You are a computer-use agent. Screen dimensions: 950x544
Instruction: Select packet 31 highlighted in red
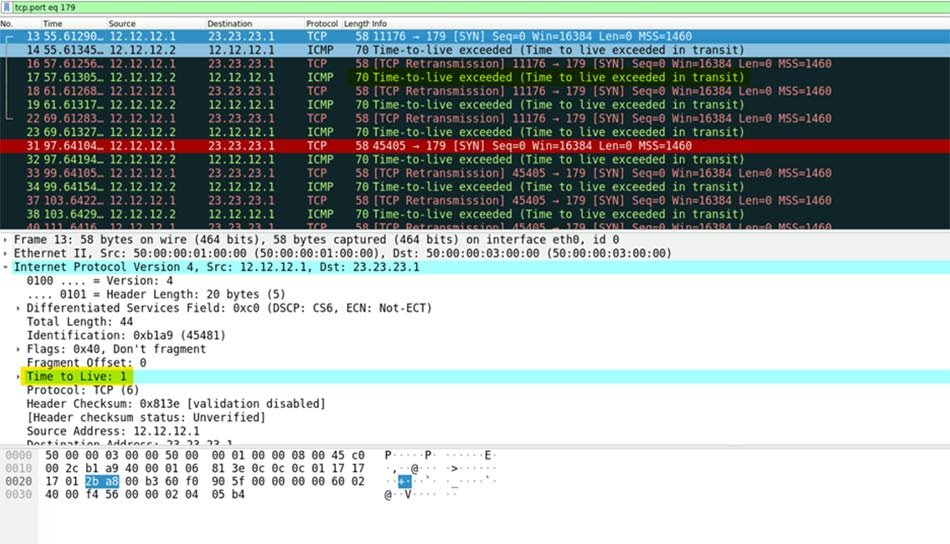400,146
